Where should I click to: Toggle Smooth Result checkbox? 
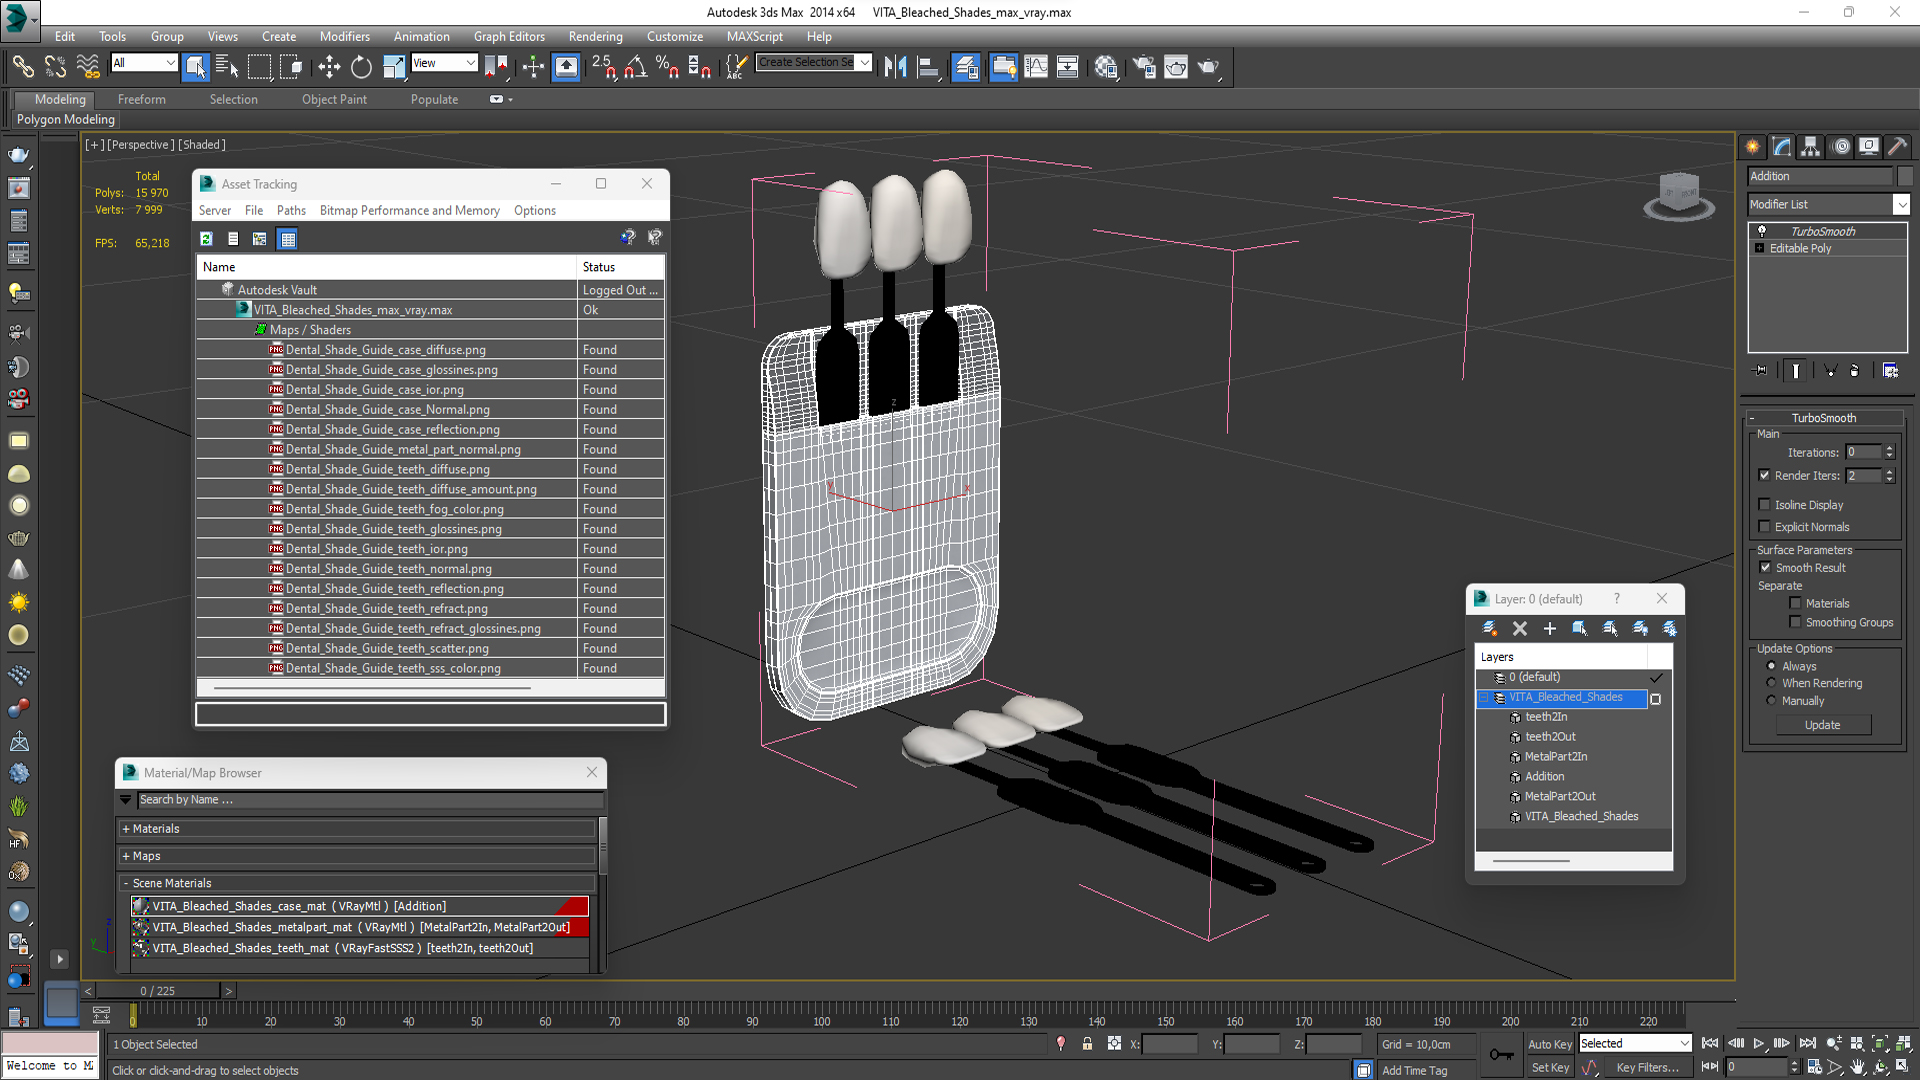pyautogui.click(x=1766, y=567)
